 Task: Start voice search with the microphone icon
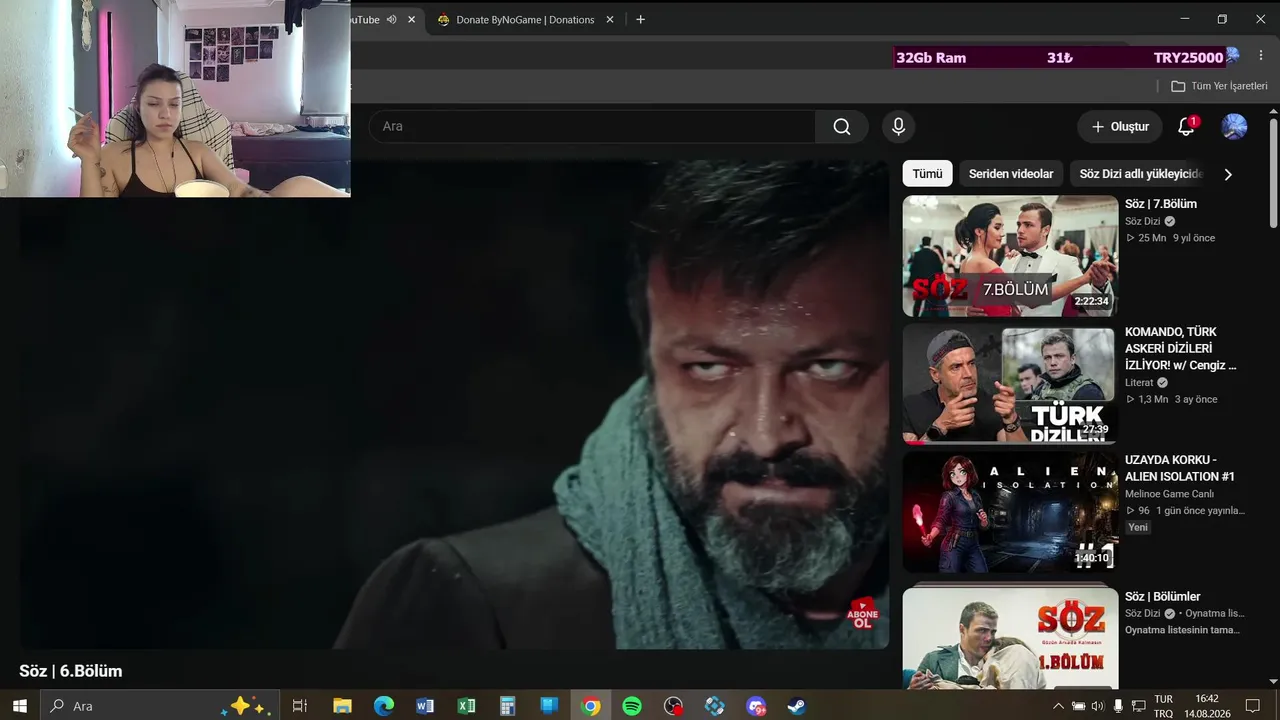[x=898, y=127]
